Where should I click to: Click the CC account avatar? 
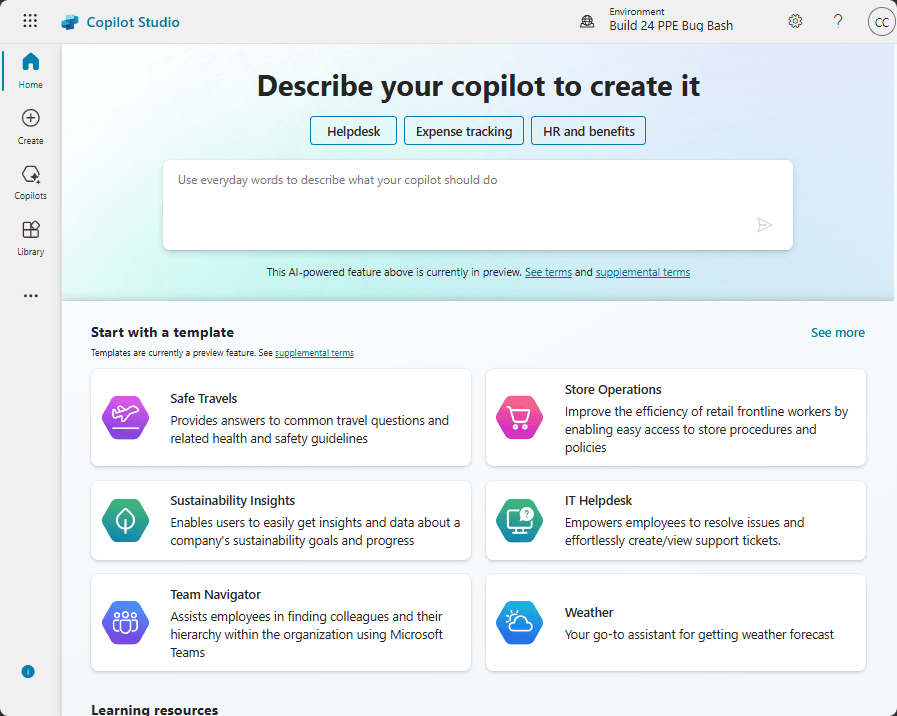[881, 22]
